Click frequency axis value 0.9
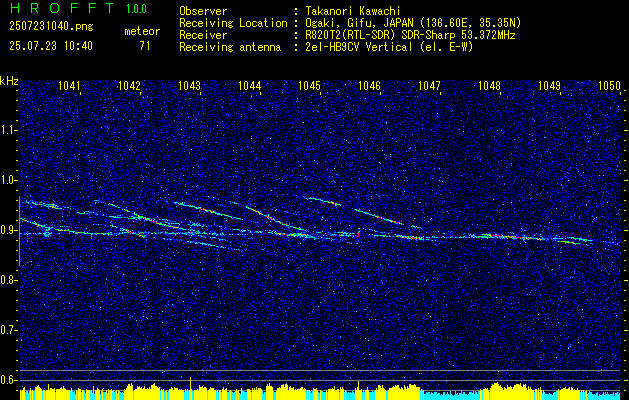 click(8, 230)
